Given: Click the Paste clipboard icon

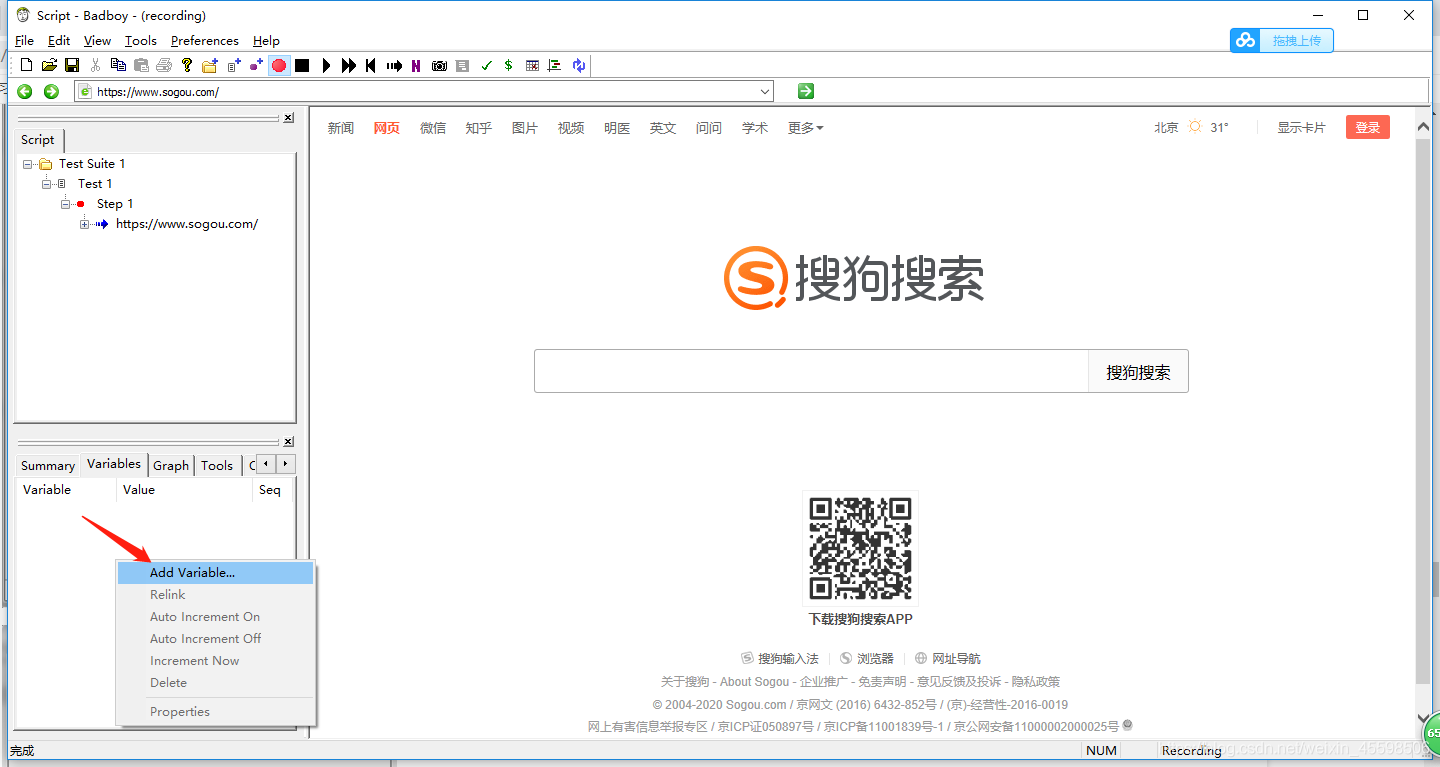Looking at the screenshot, I should tap(141, 65).
